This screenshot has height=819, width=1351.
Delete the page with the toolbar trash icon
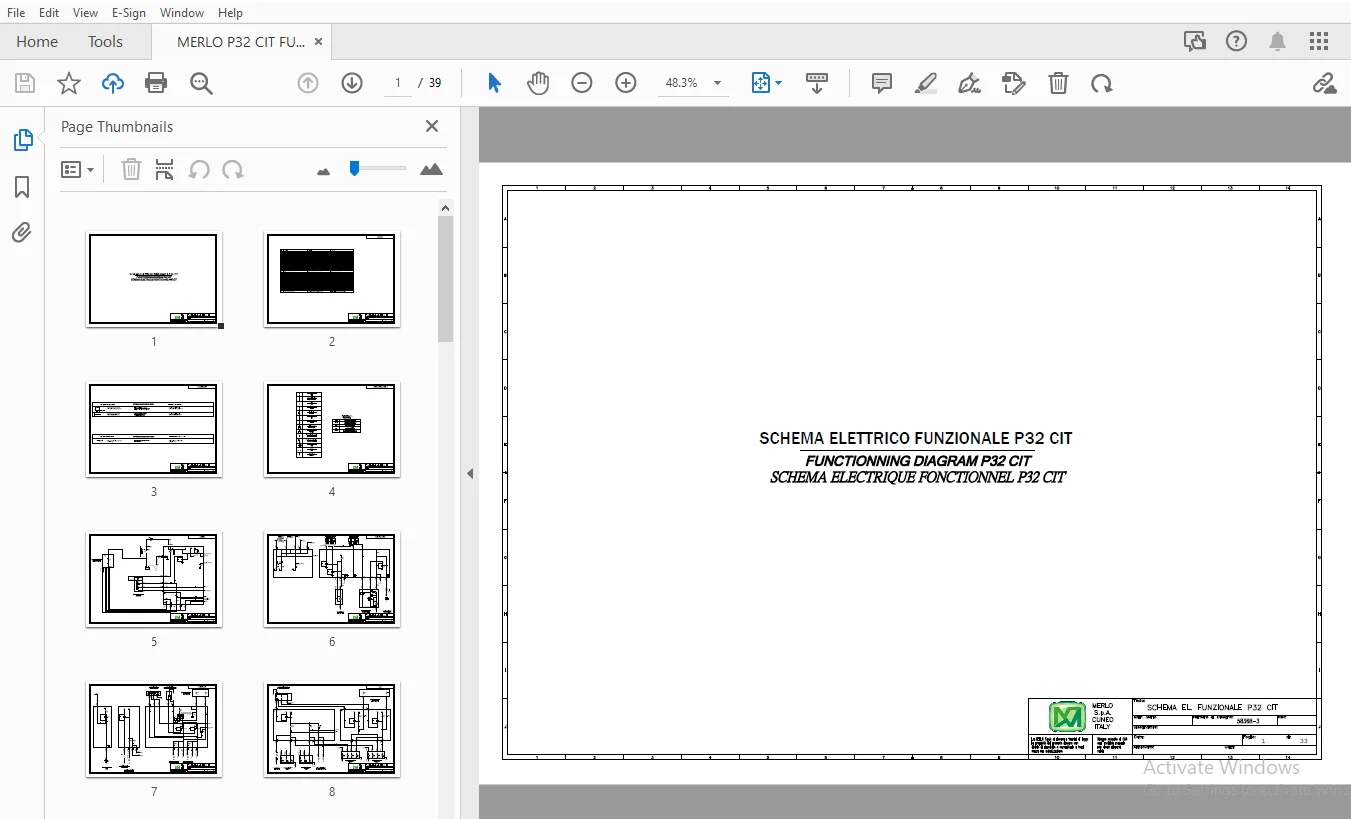(1058, 83)
